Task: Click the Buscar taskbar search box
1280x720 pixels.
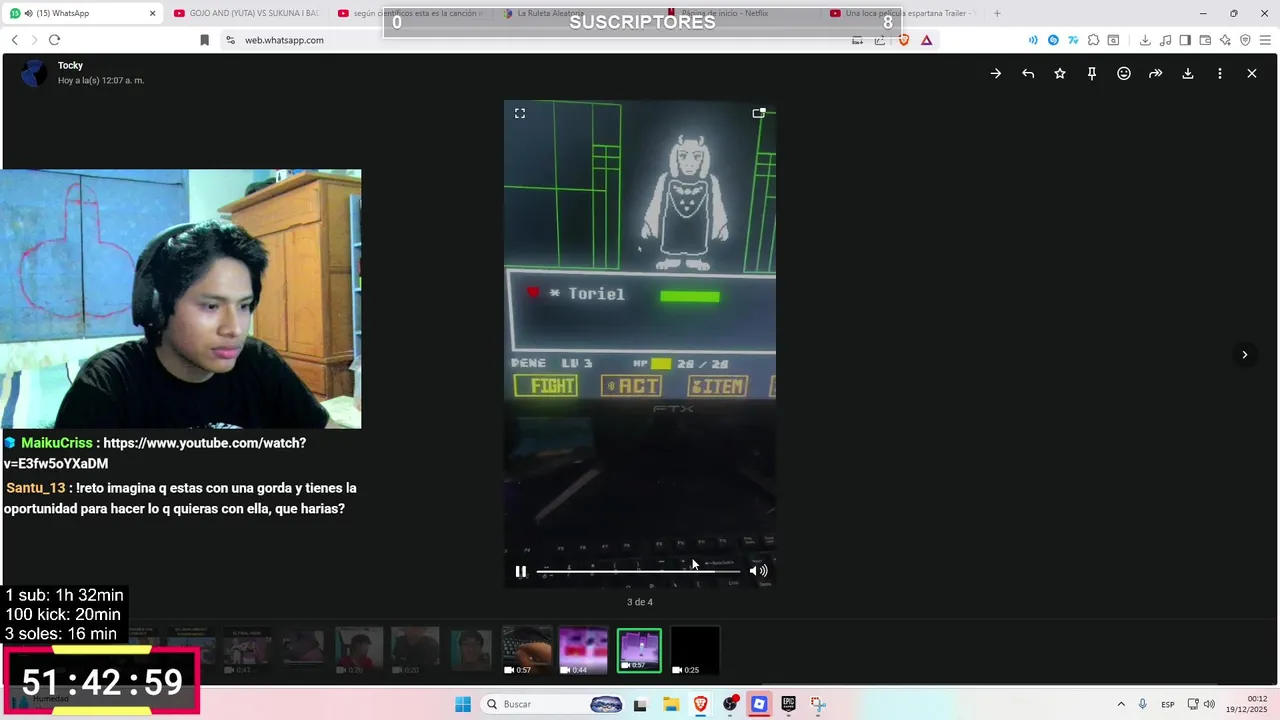Action: (x=552, y=704)
